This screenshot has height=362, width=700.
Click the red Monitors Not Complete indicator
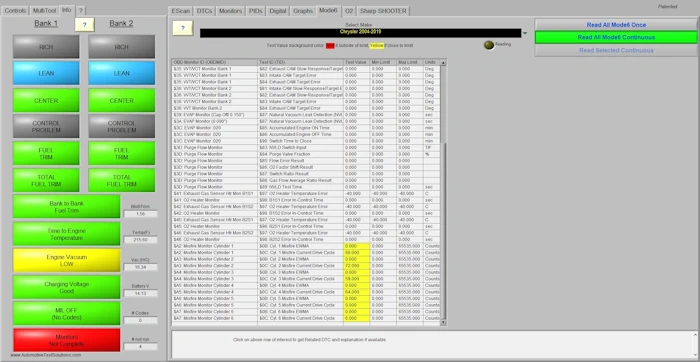coord(67,341)
